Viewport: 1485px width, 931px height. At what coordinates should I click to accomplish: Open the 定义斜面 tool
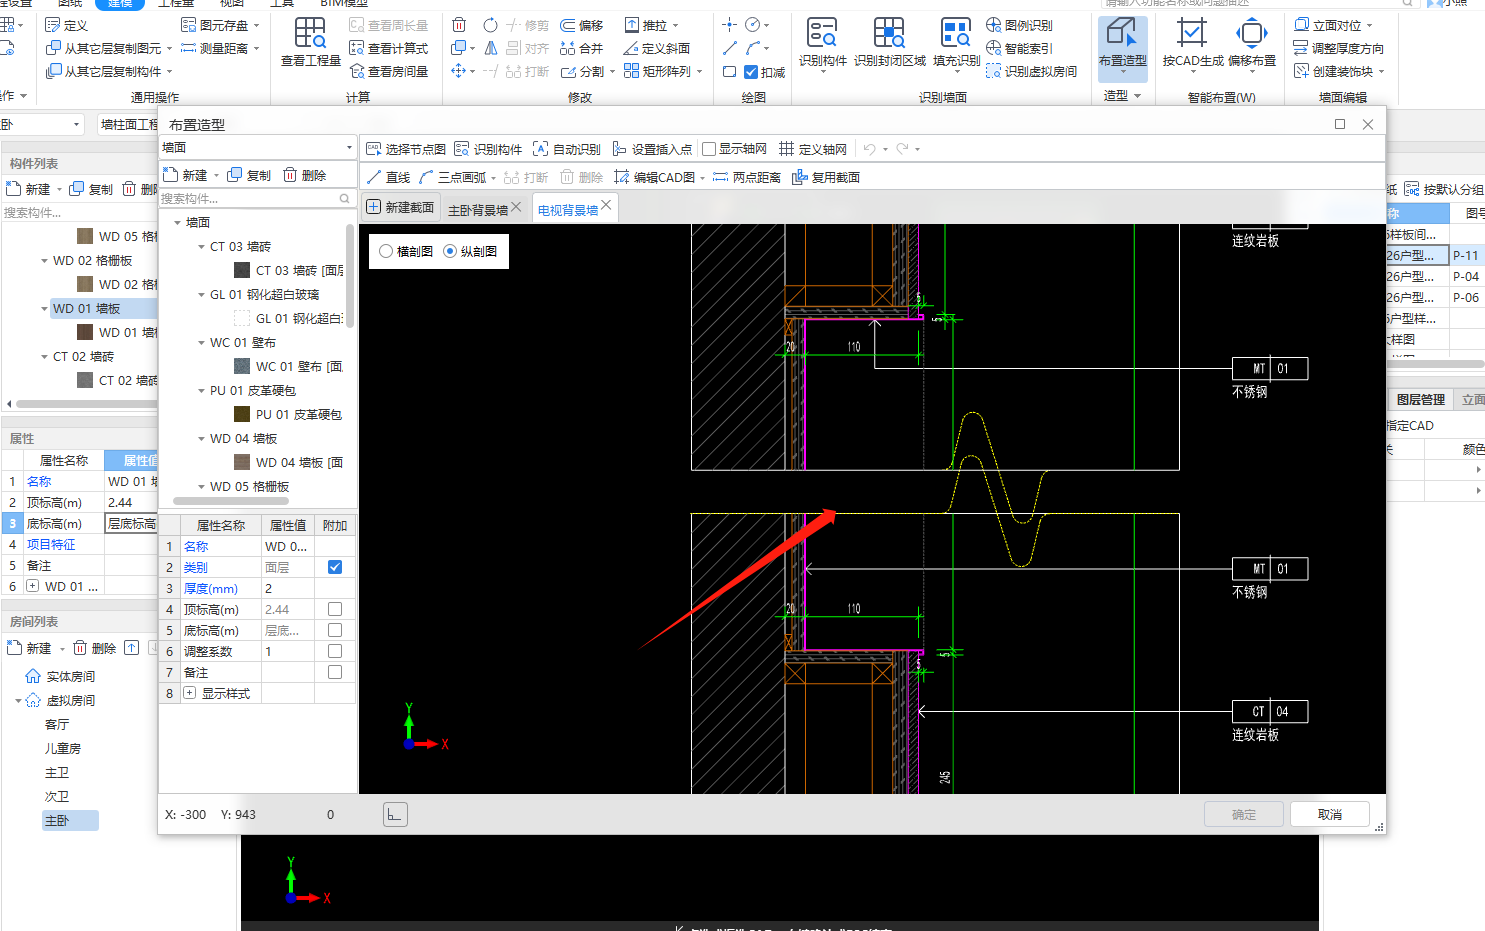coord(656,48)
